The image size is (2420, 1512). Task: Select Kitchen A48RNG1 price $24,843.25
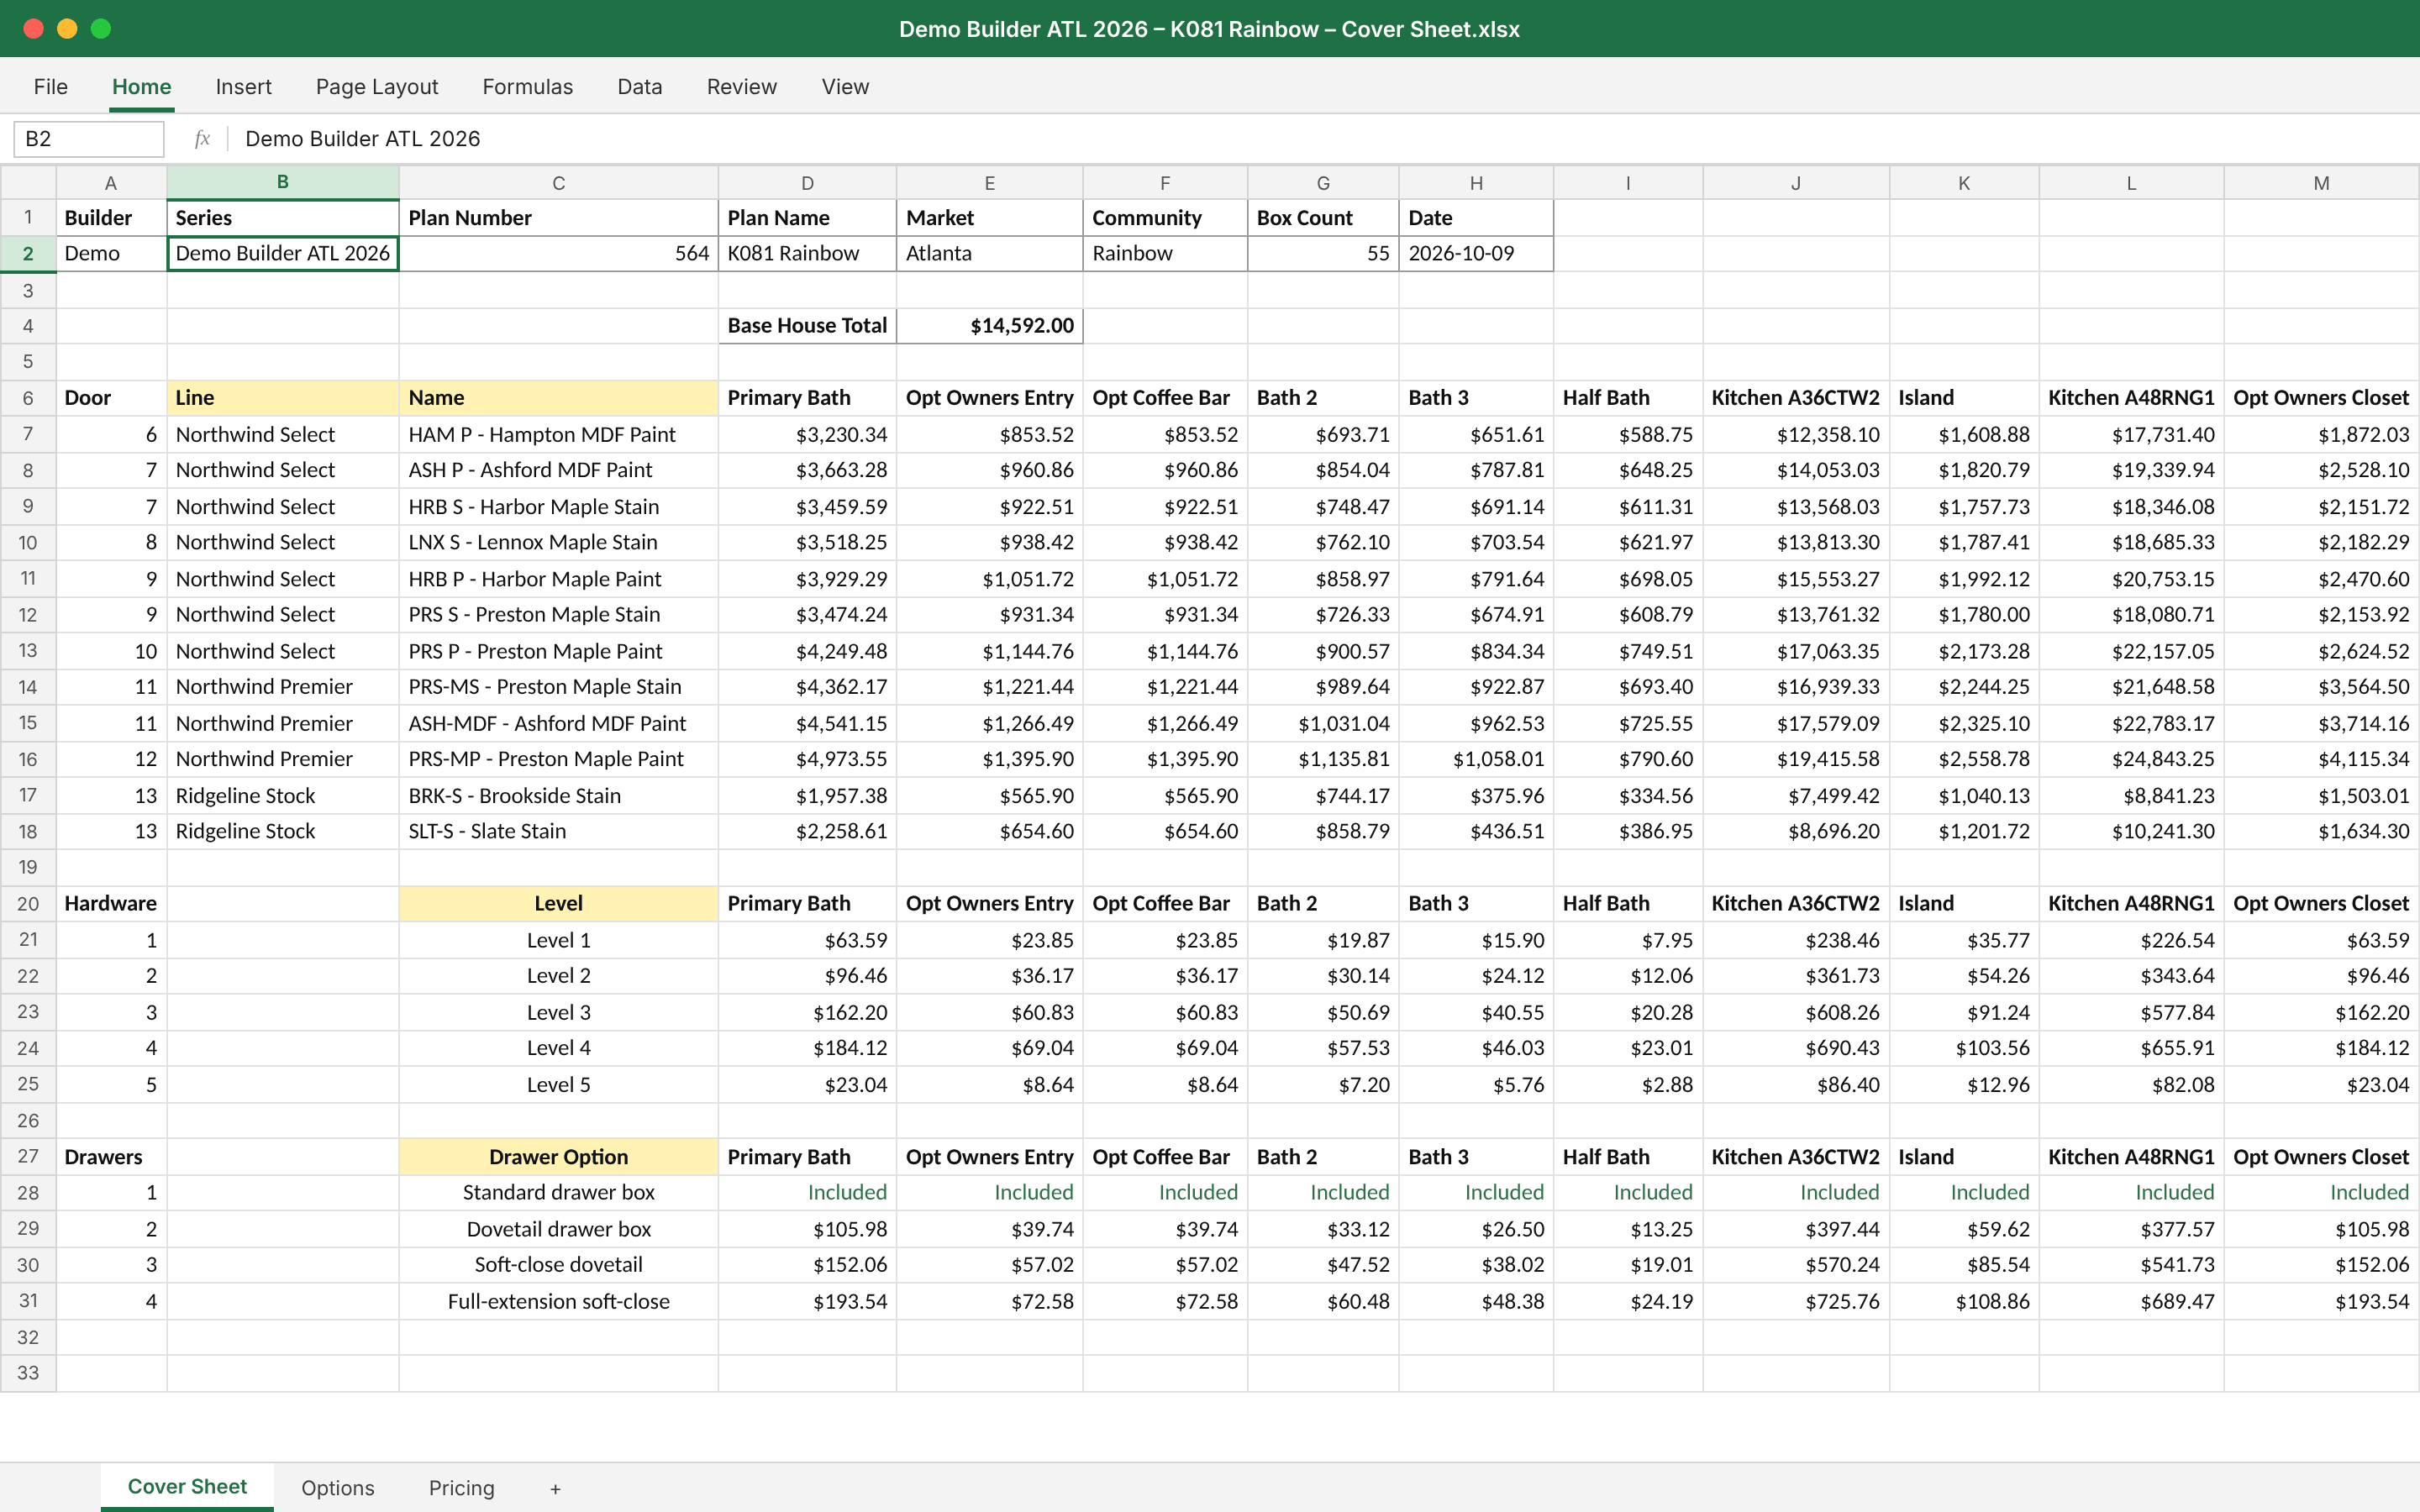pyautogui.click(x=2131, y=760)
